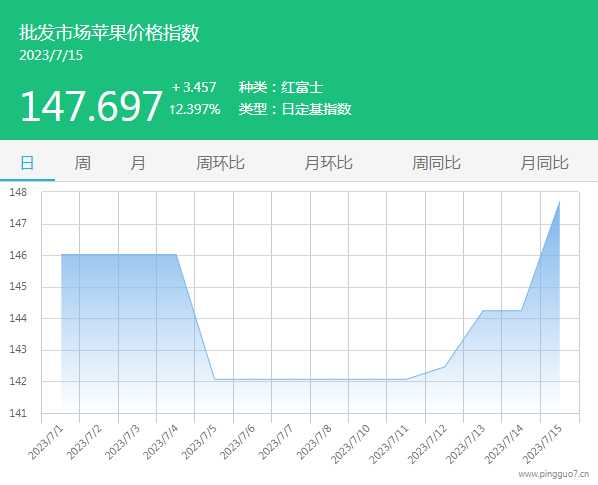
Task: Click the +3.457 change value
Action: 194,87
